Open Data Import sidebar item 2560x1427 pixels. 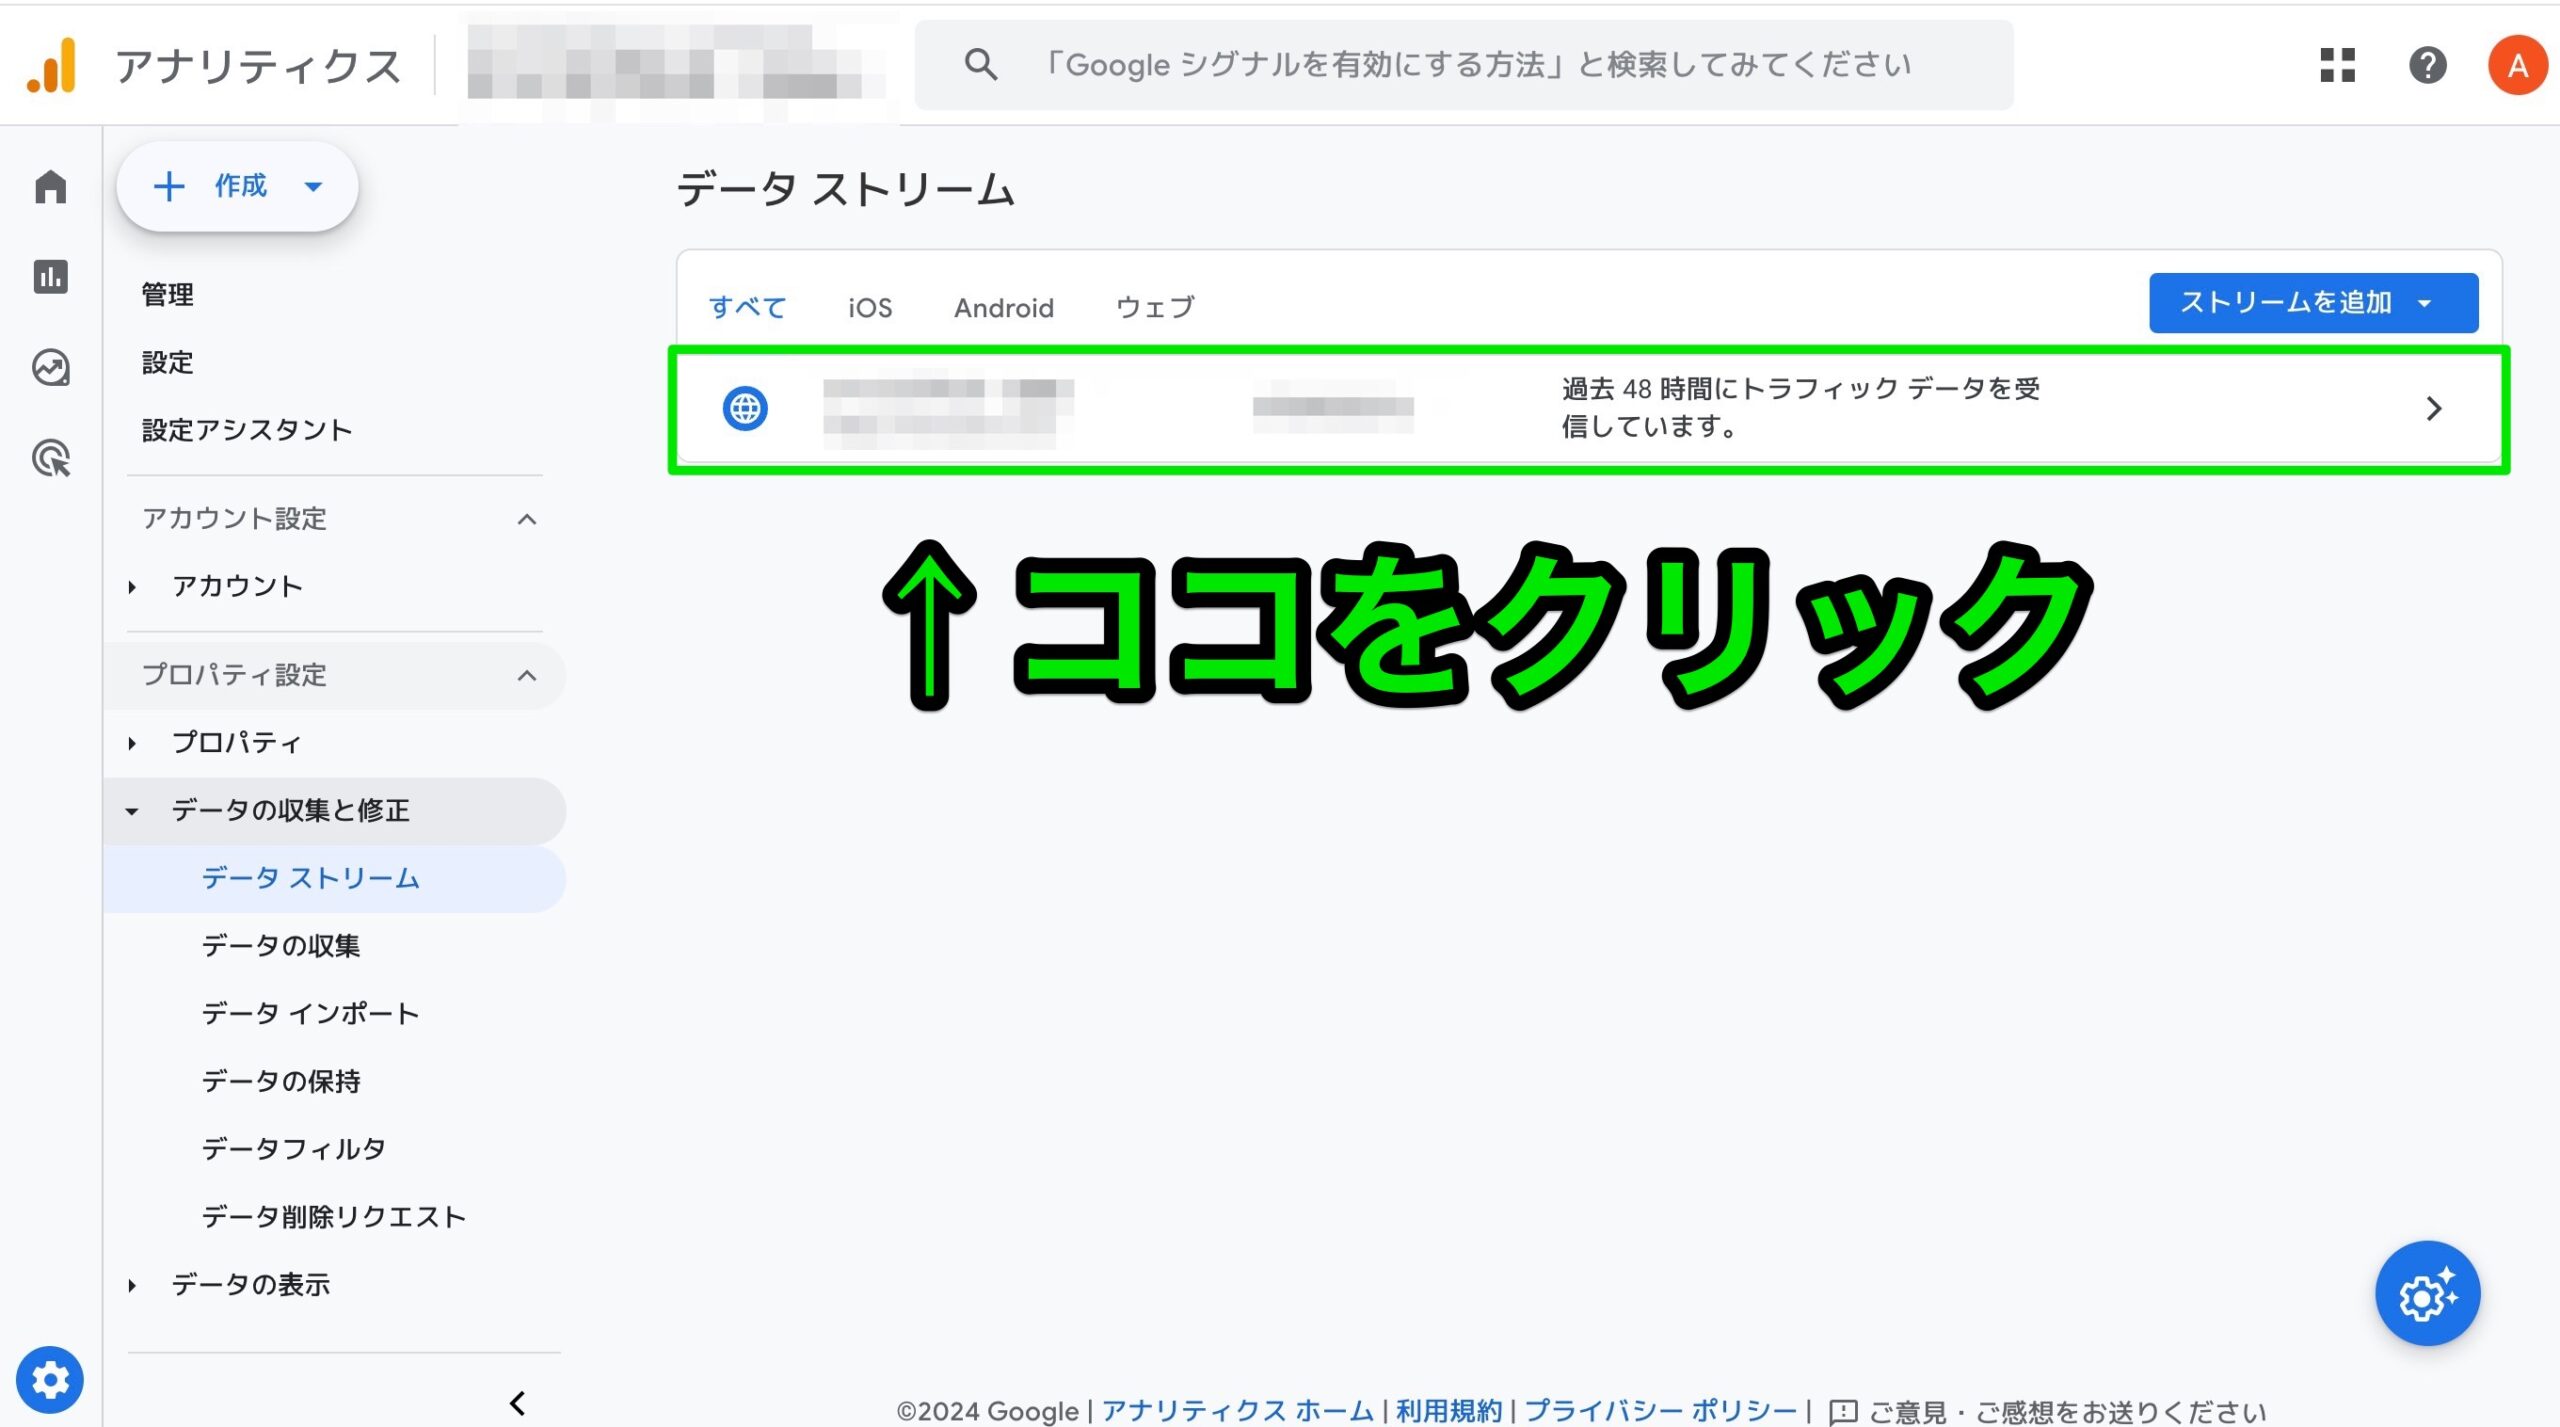[311, 1013]
